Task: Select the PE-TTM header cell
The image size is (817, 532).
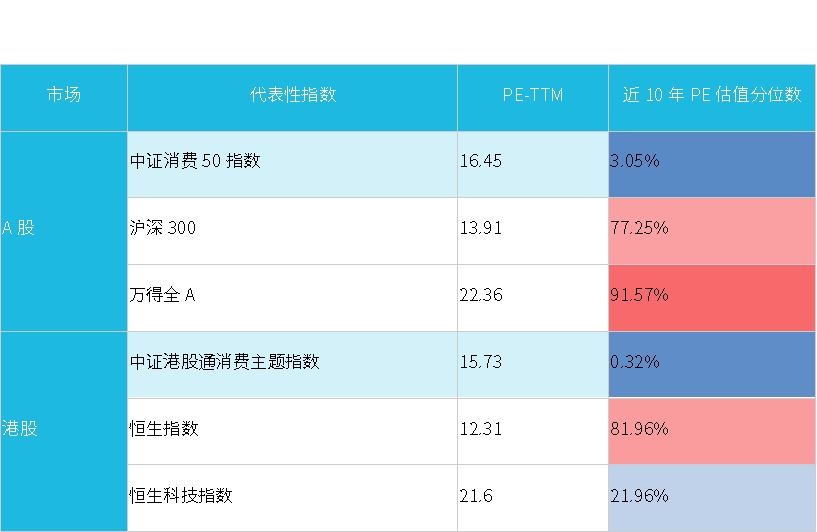Action: point(532,96)
